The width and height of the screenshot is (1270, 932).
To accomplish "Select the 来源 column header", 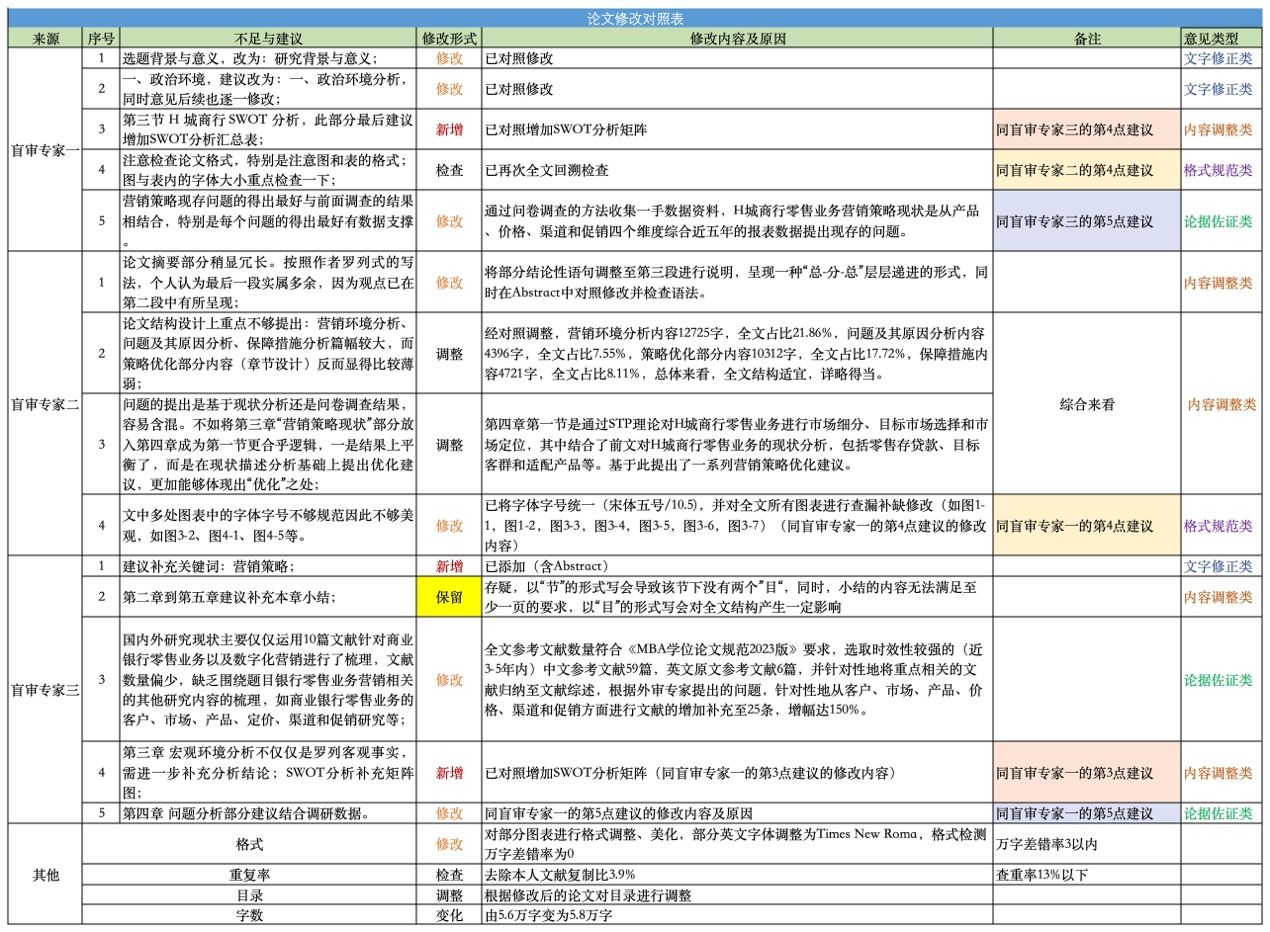I will tap(46, 38).
